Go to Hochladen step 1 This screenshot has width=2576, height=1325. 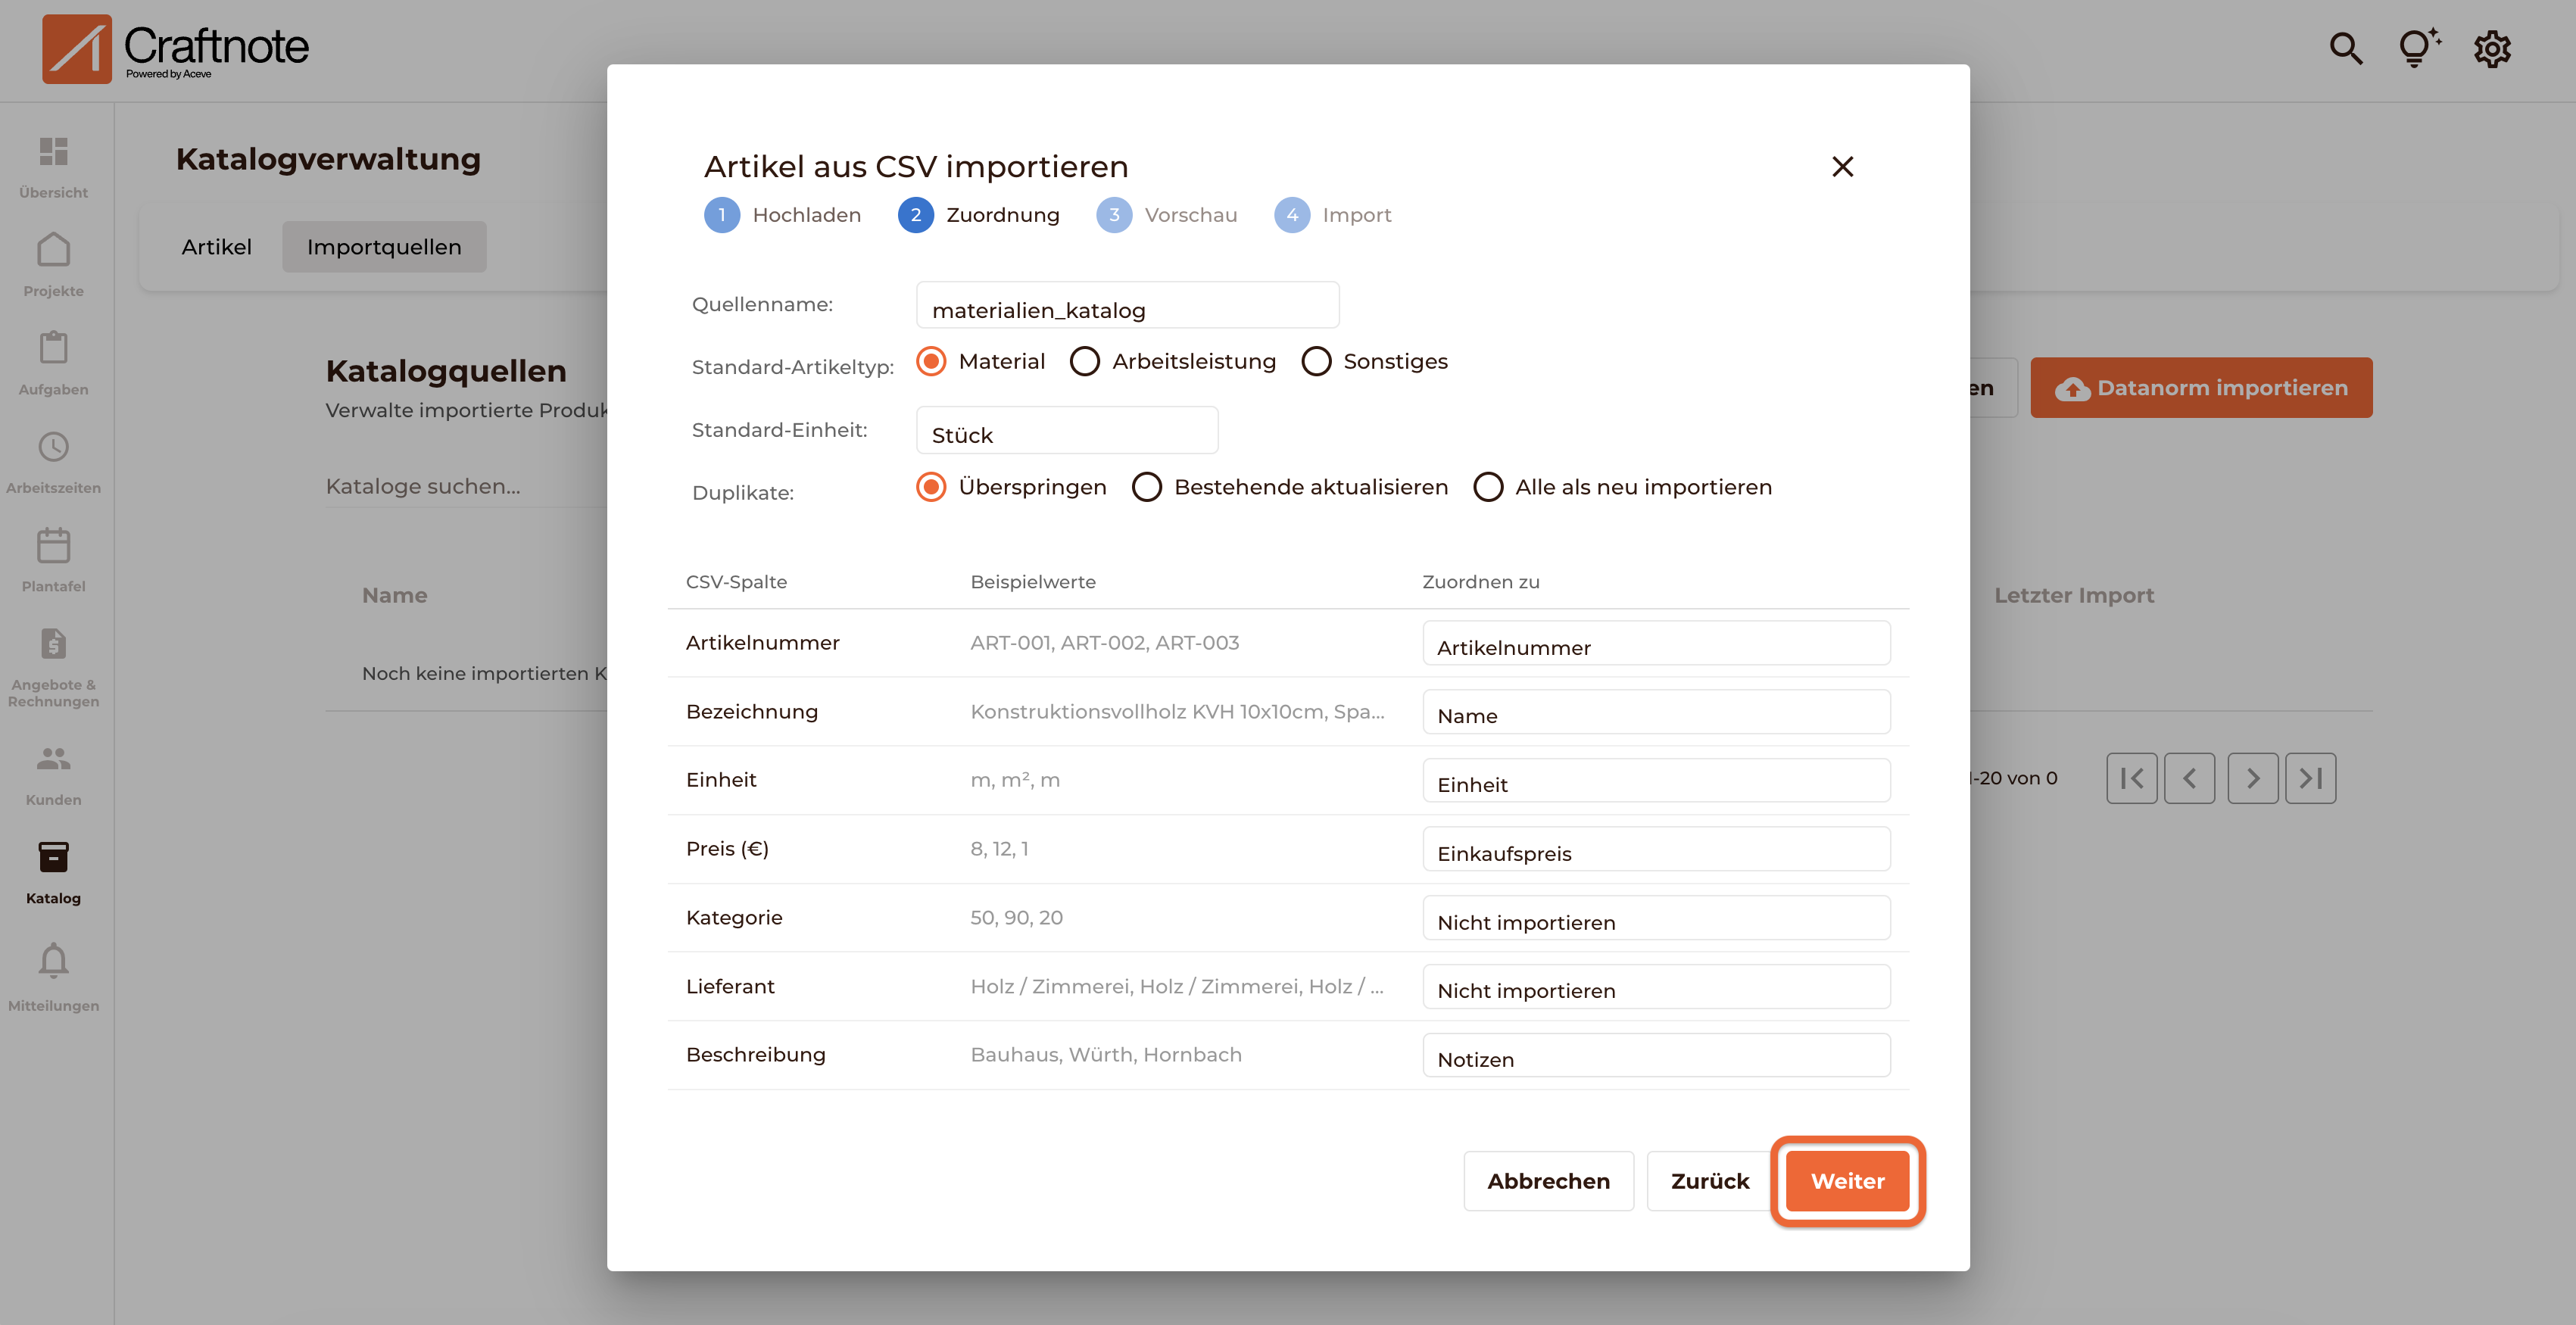point(722,215)
